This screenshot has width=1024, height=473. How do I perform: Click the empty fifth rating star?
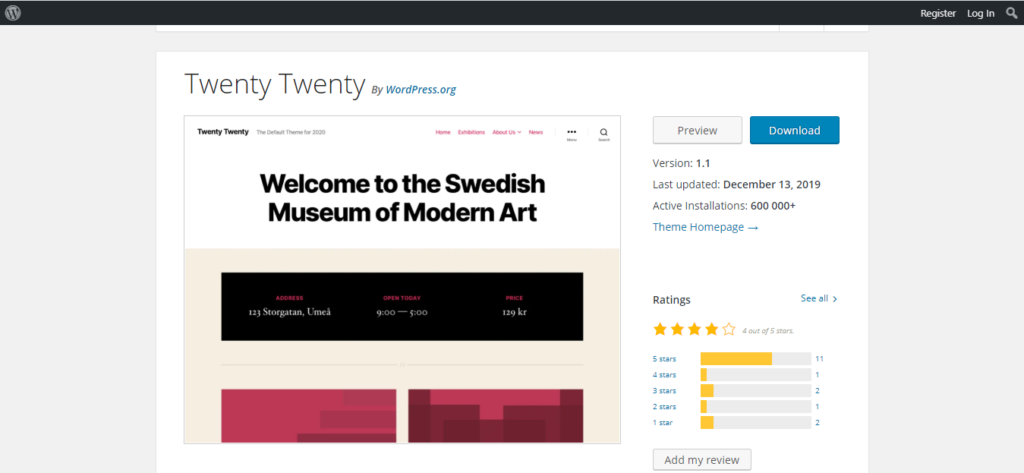tap(729, 329)
